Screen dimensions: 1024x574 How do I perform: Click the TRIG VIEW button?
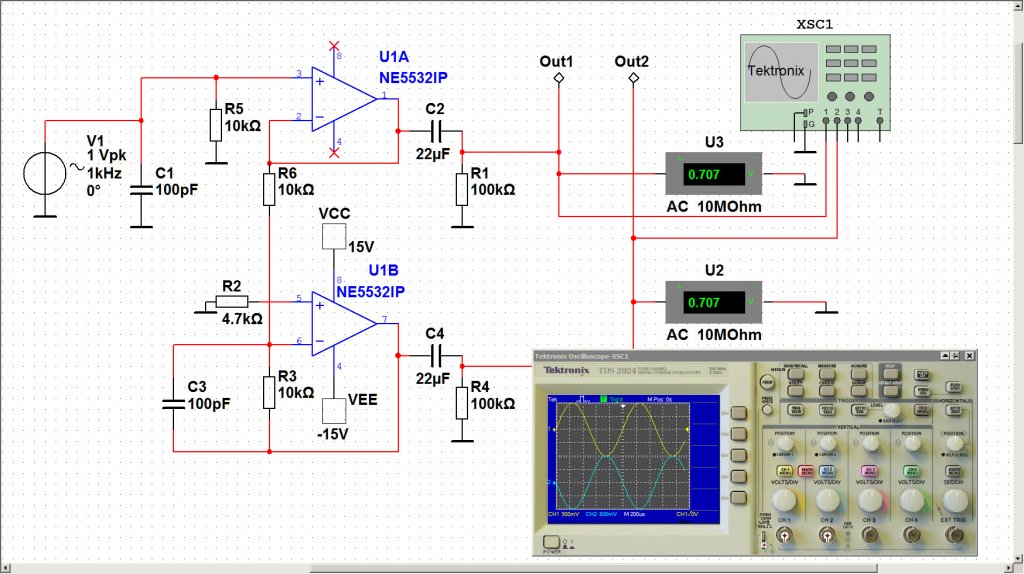coord(795,410)
